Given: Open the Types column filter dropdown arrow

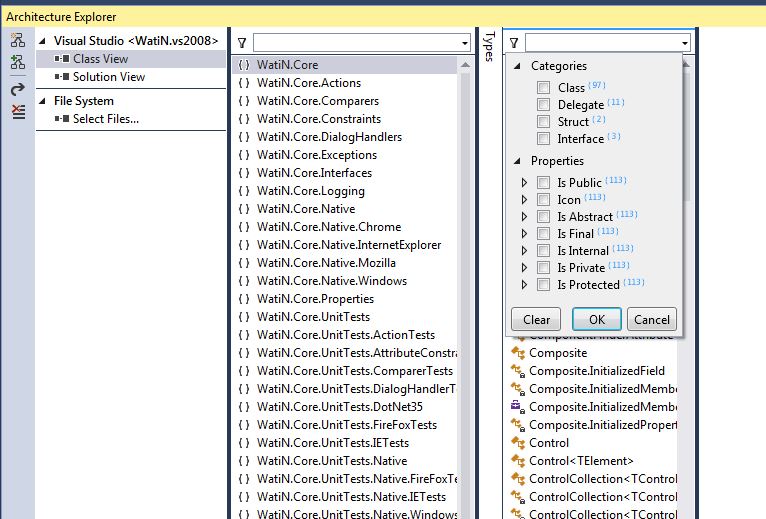Looking at the screenshot, I should point(685,43).
